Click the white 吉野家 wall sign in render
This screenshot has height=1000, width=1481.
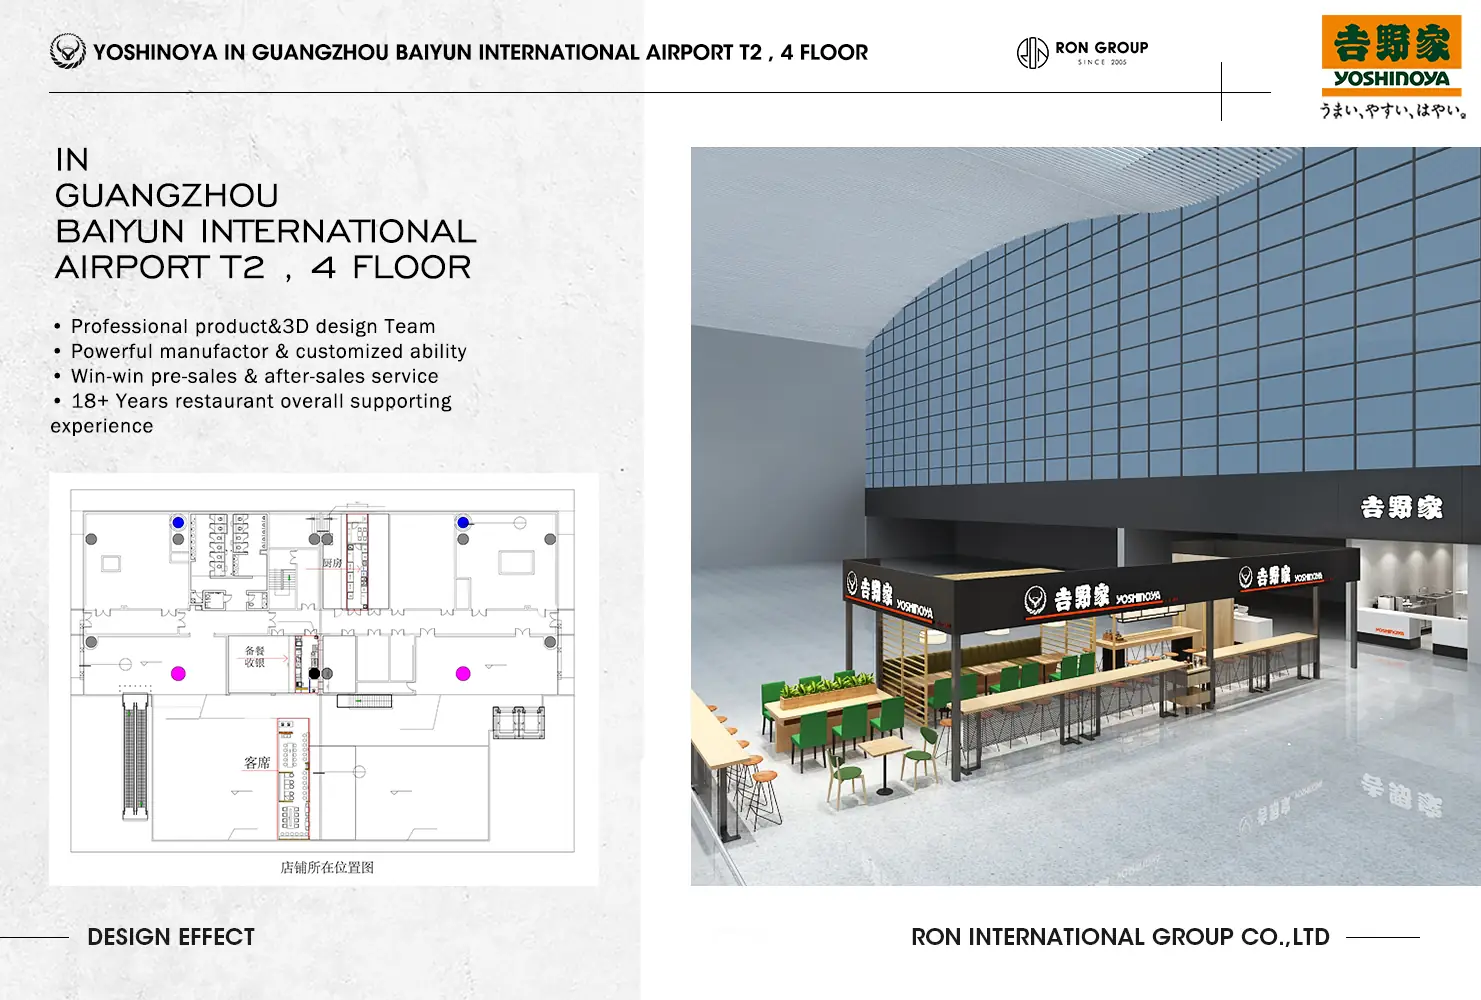[1401, 508]
